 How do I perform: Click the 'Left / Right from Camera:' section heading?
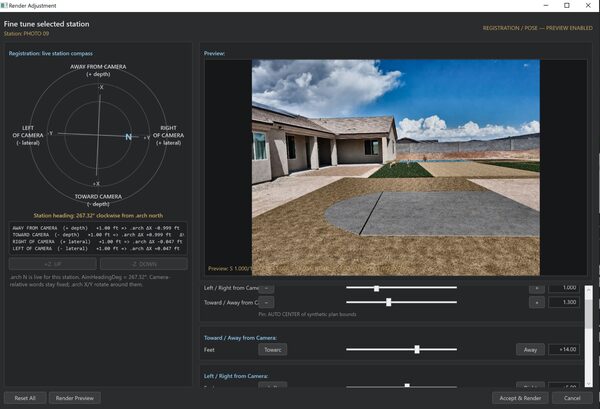tap(236, 376)
